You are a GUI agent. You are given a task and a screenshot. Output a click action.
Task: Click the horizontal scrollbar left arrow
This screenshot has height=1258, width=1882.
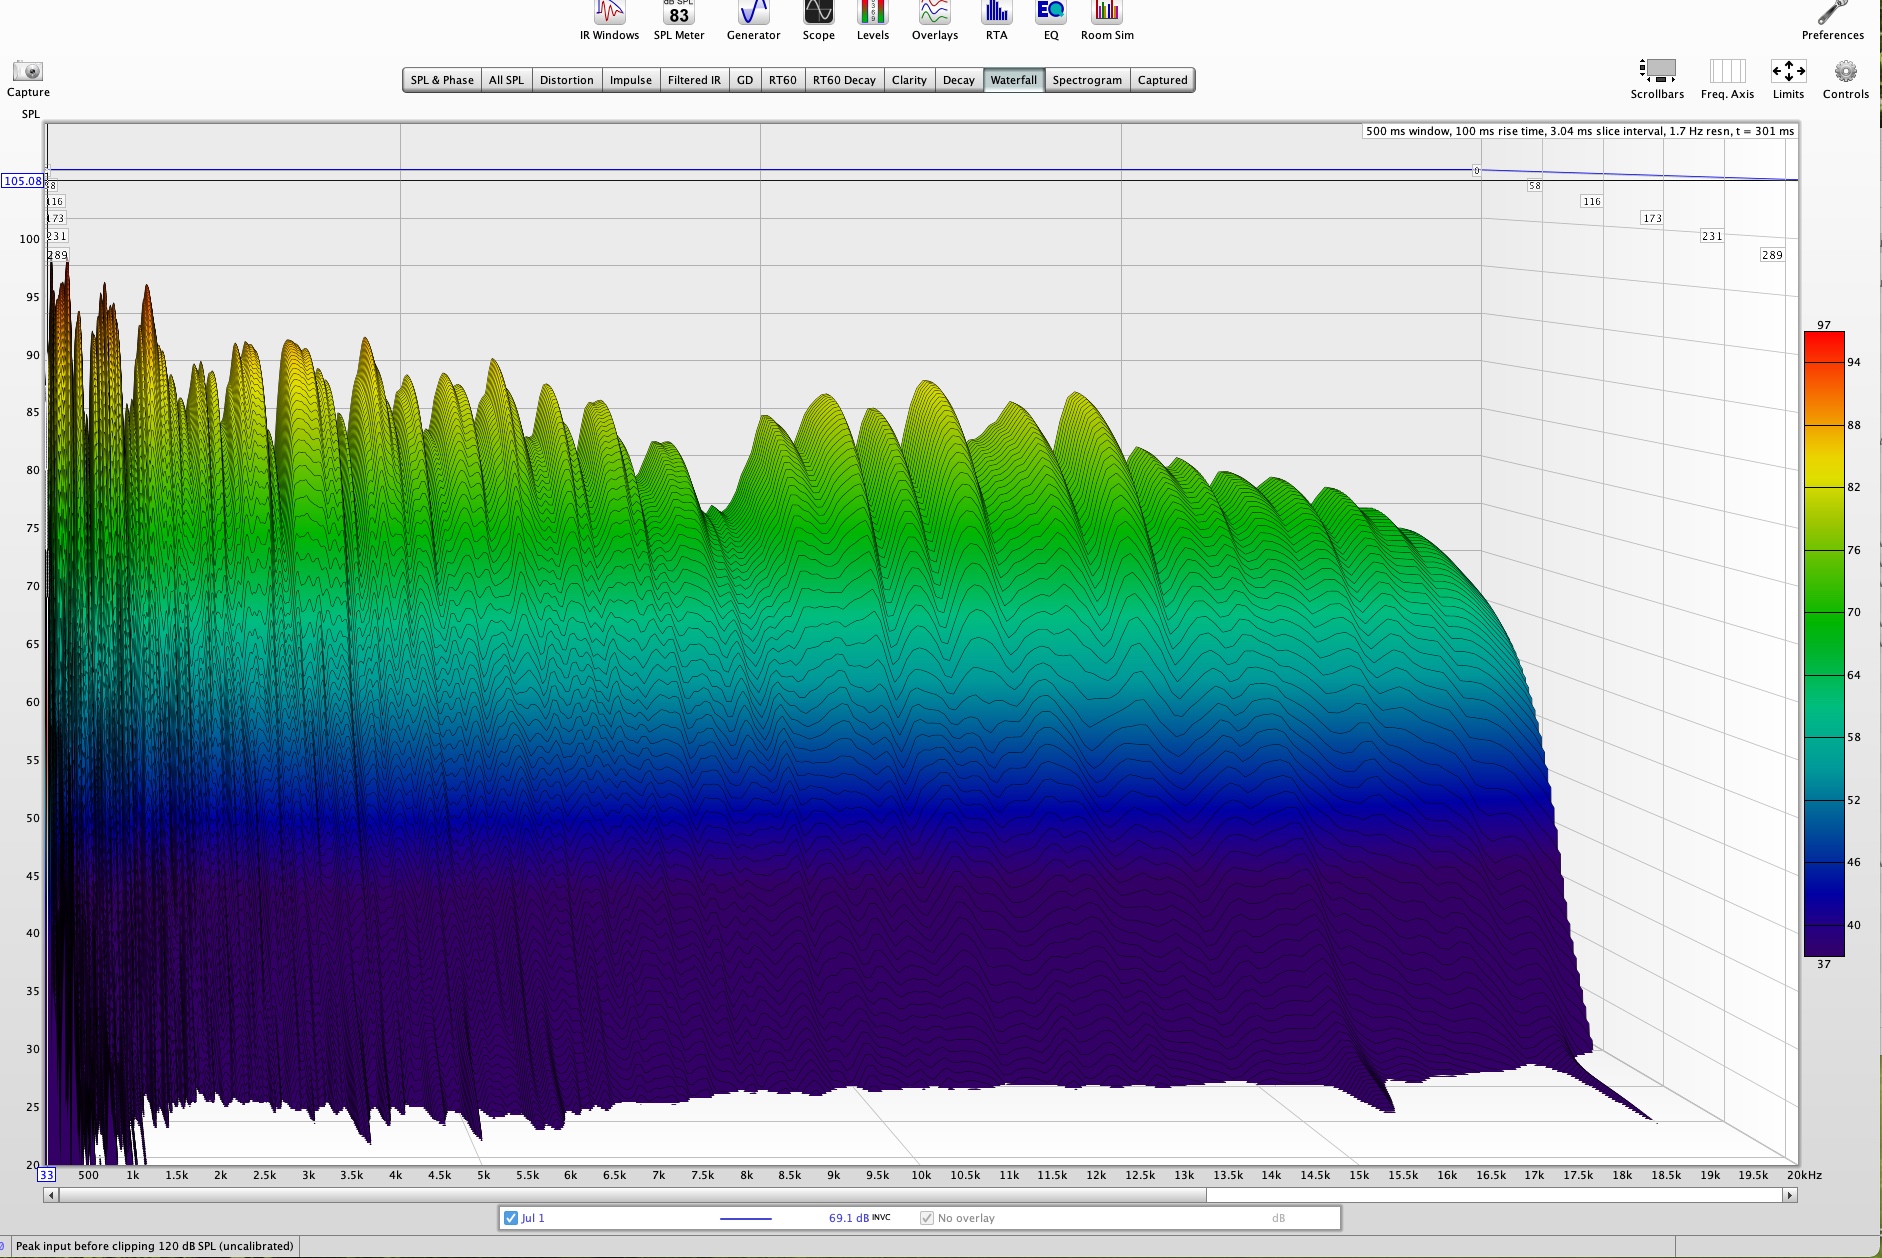(x=51, y=1195)
